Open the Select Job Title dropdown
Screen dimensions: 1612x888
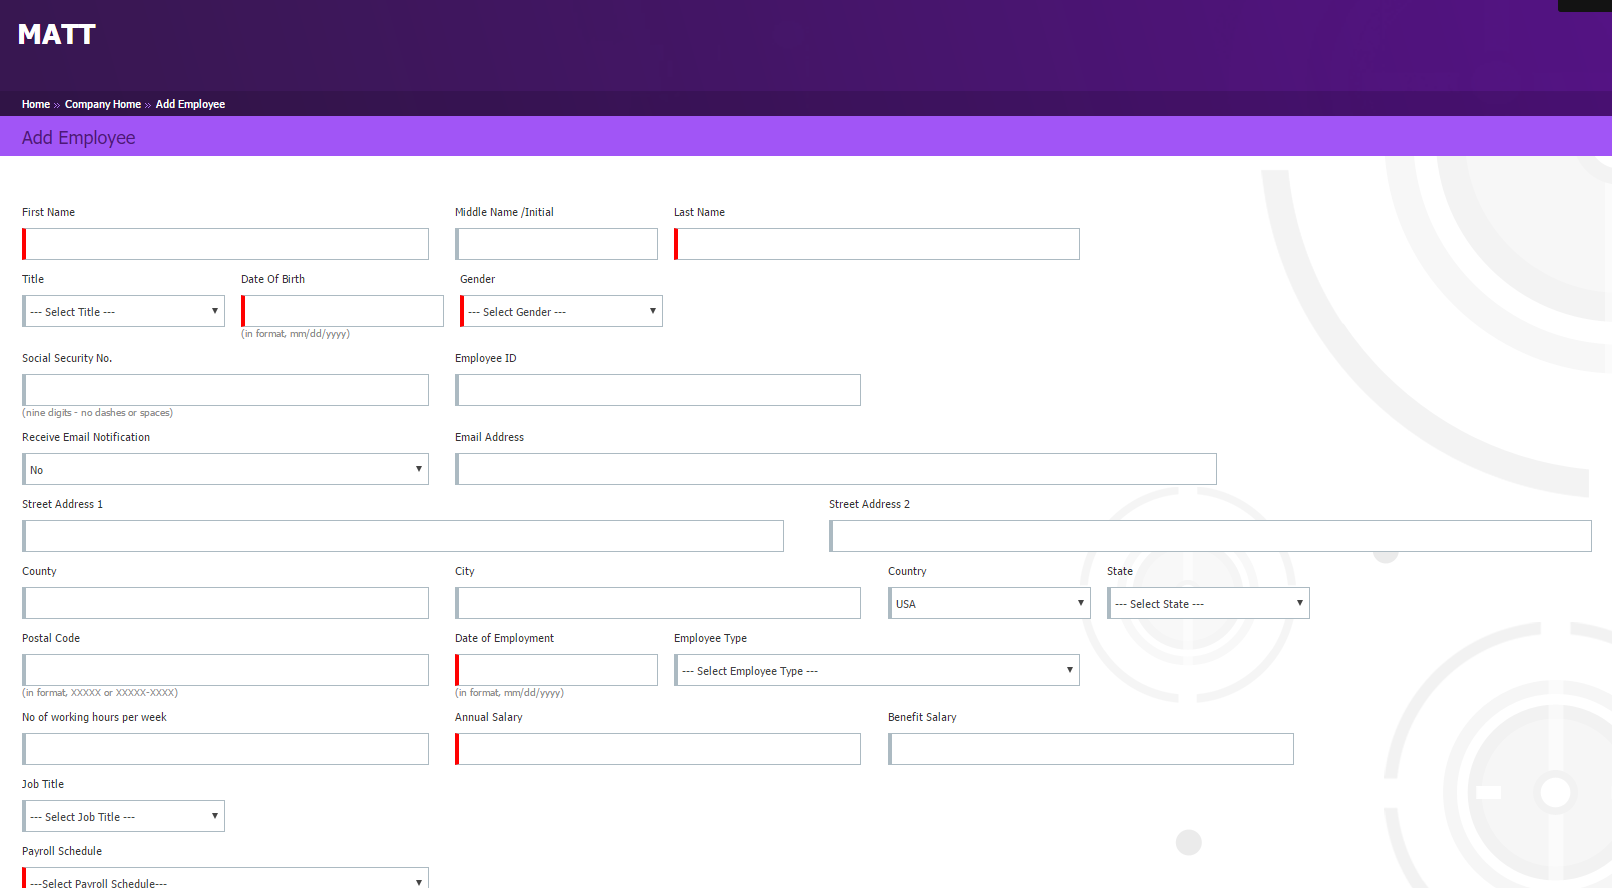click(124, 816)
